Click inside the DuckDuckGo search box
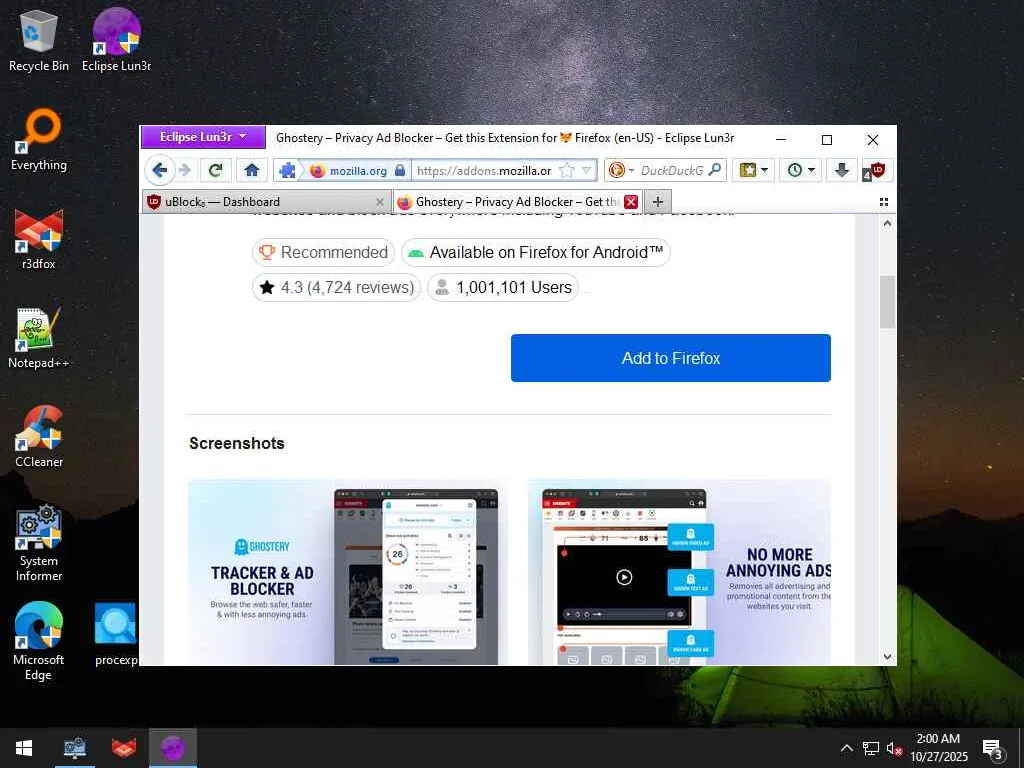The height and width of the screenshot is (768, 1024). coord(671,170)
